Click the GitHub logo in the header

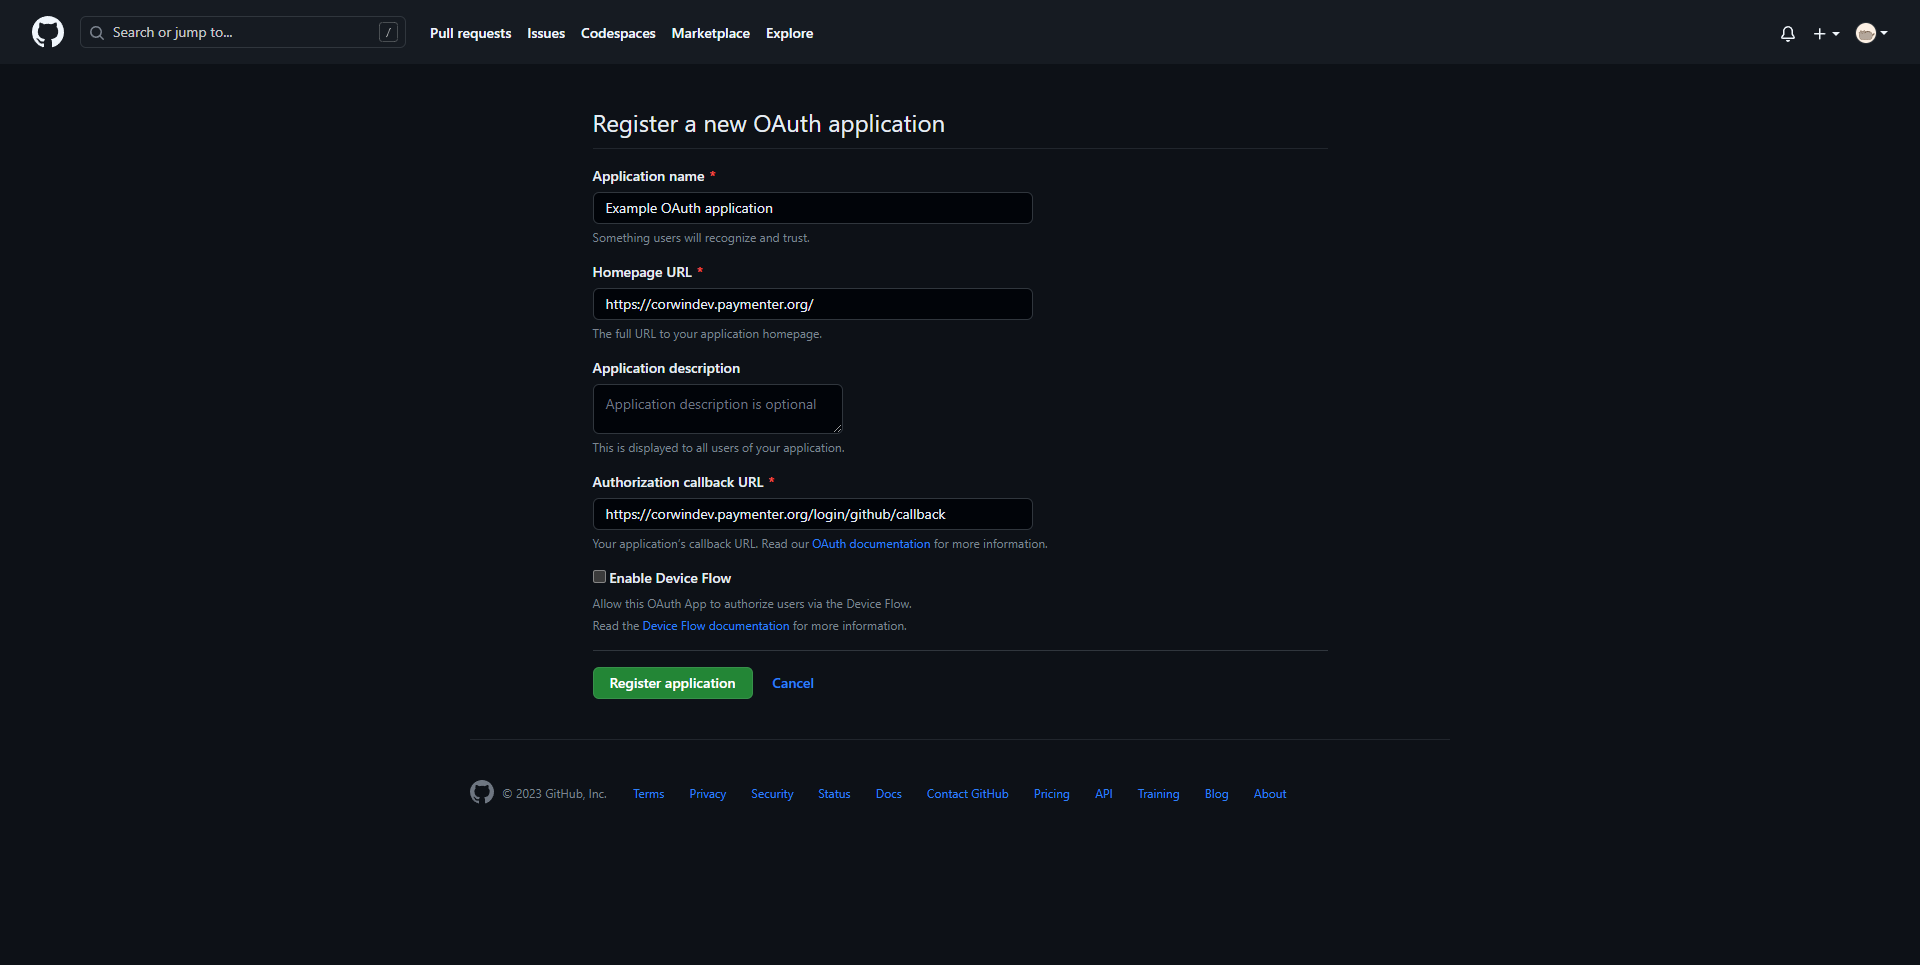(x=46, y=32)
